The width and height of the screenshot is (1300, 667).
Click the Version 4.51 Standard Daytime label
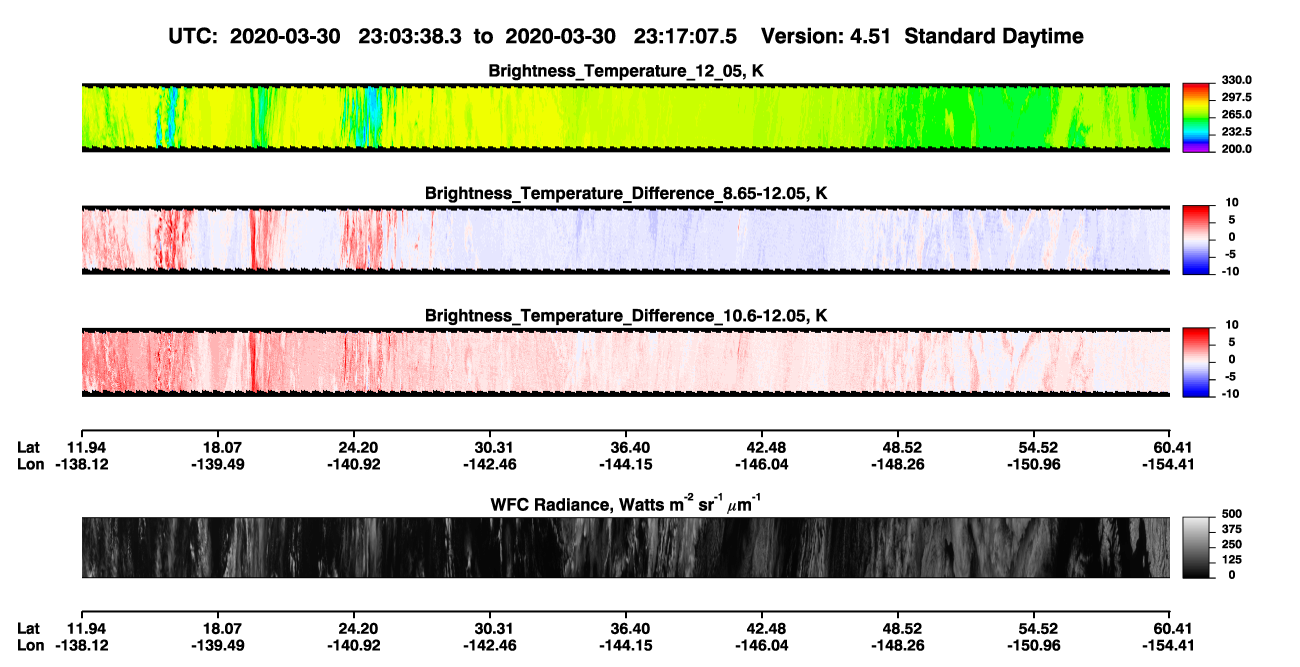pos(922,36)
